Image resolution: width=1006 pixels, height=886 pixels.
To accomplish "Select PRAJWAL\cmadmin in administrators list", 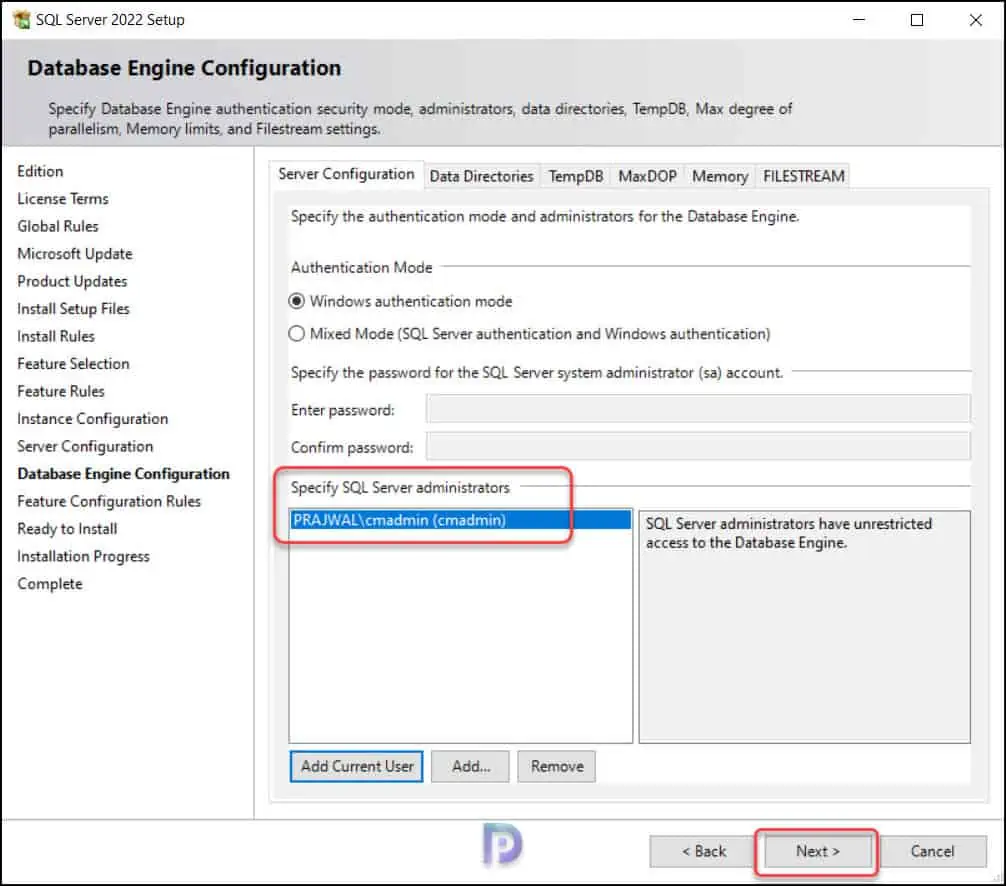I will (x=461, y=520).
